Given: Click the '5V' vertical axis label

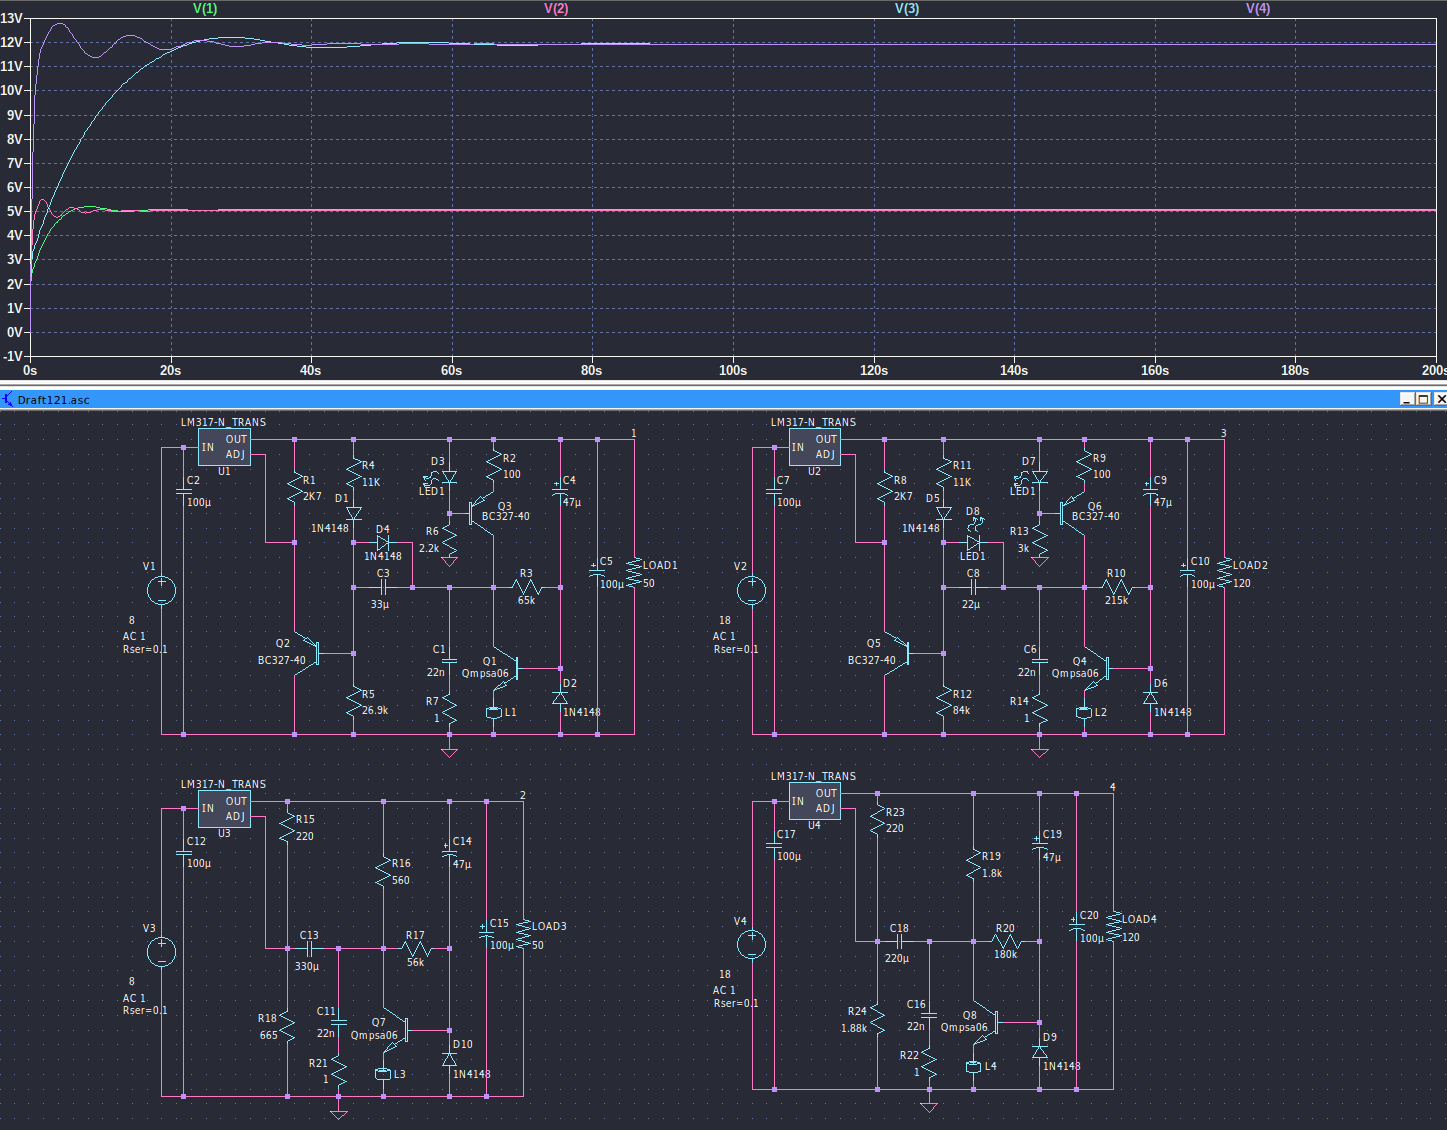Looking at the screenshot, I should [14, 211].
